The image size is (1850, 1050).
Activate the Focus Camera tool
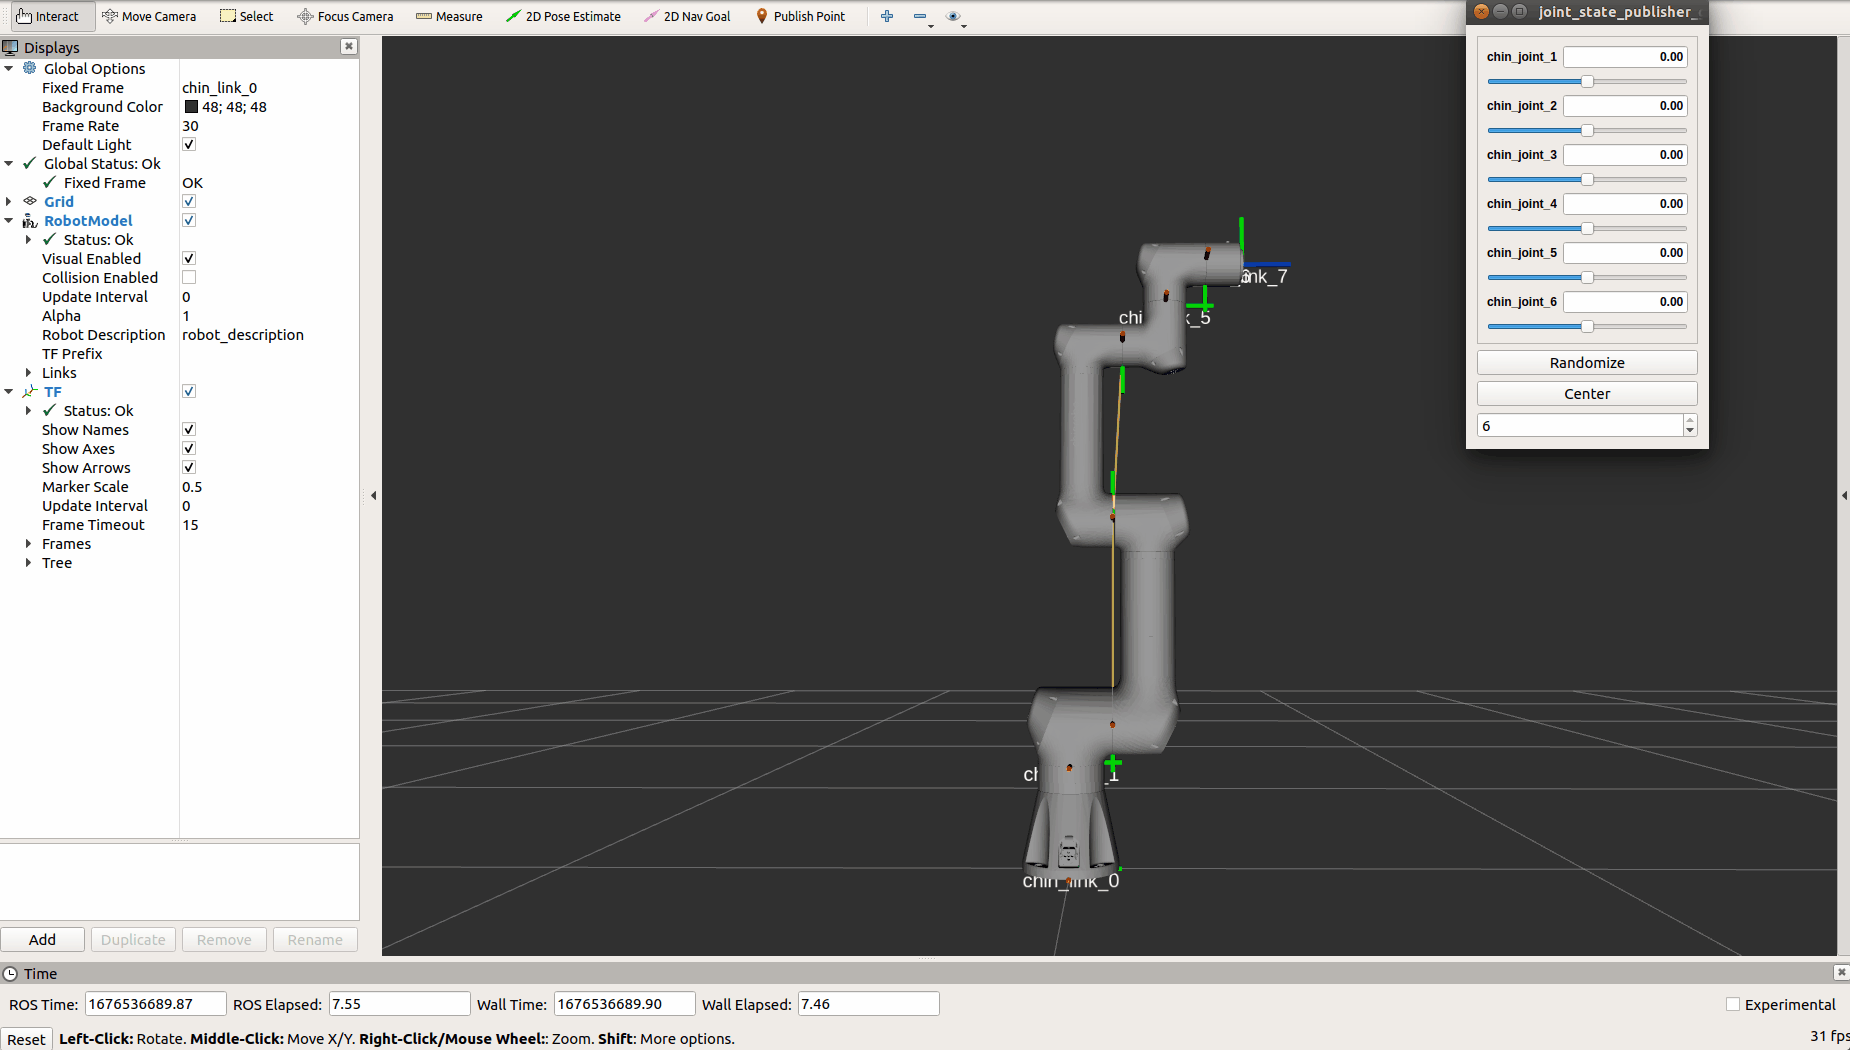coord(346,16)
